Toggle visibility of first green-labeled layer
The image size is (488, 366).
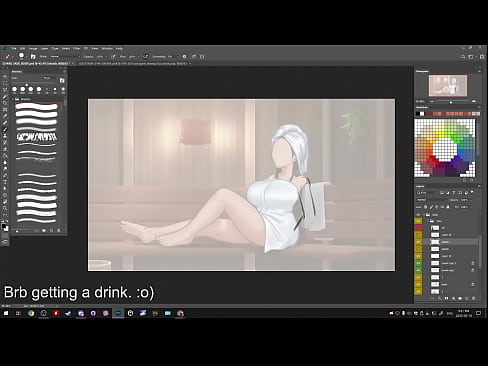(x=418, y=263)
